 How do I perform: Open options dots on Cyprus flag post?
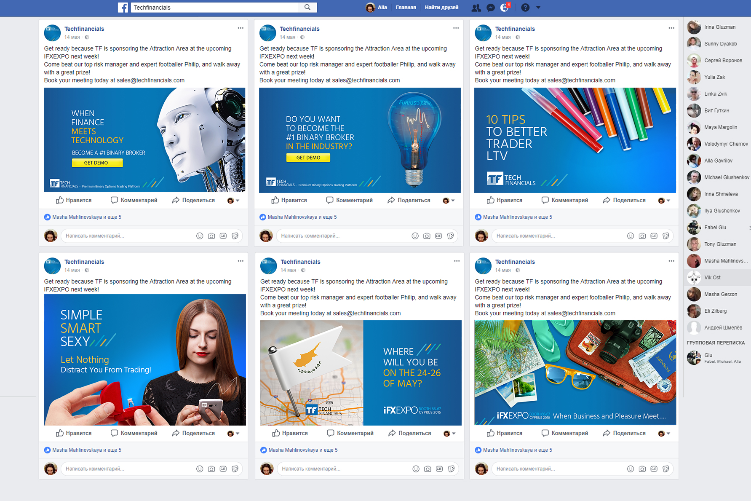[x=456, y=261]
